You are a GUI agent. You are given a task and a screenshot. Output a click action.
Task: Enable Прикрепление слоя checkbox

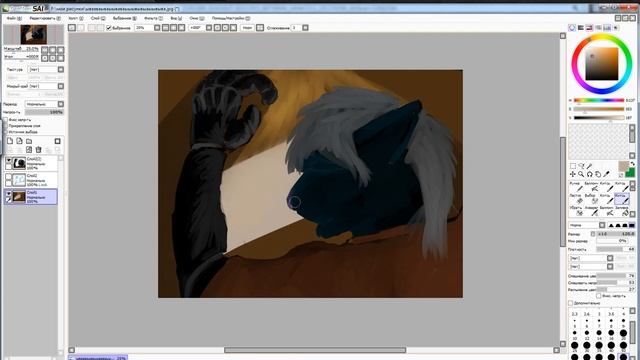(x=6, y=126)
